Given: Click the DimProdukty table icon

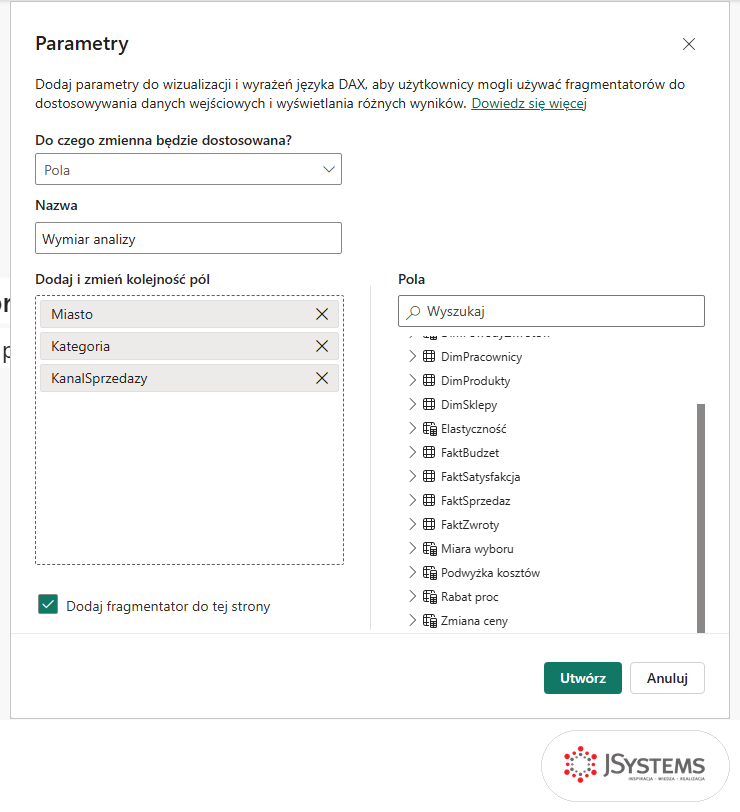Looking at the screenshot, I should tap(429, 380).
